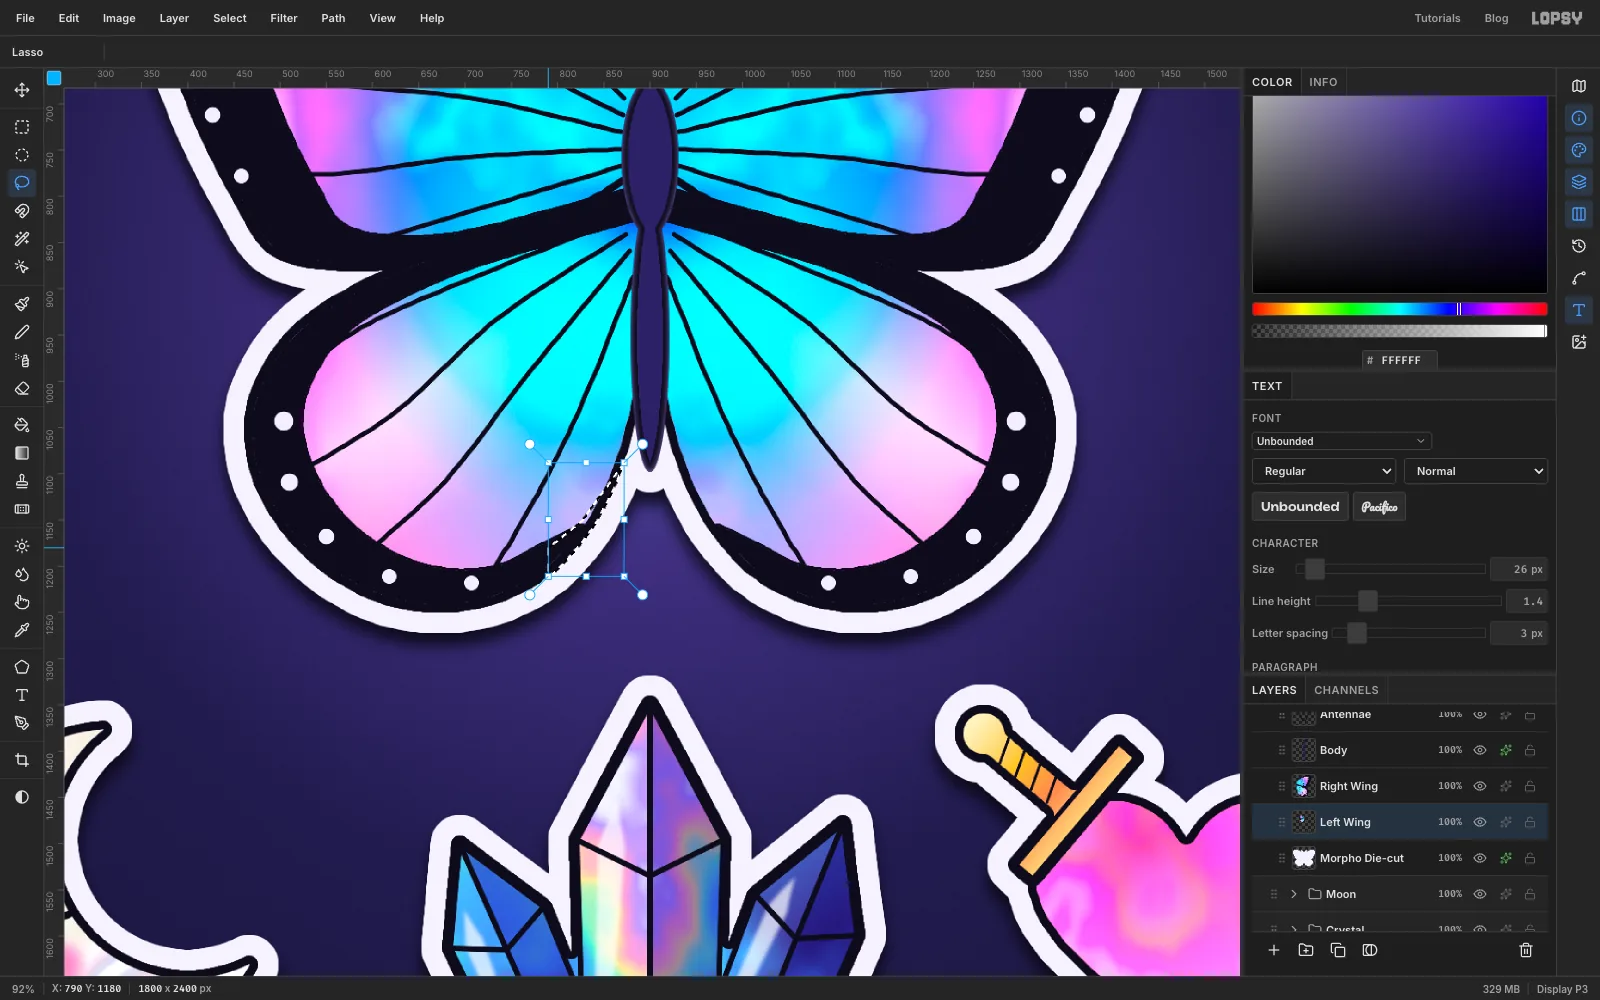This screenshot has width=1600, height=1000.
Task: Choose the Unbounded font preset button
Action: [1300, 507]
